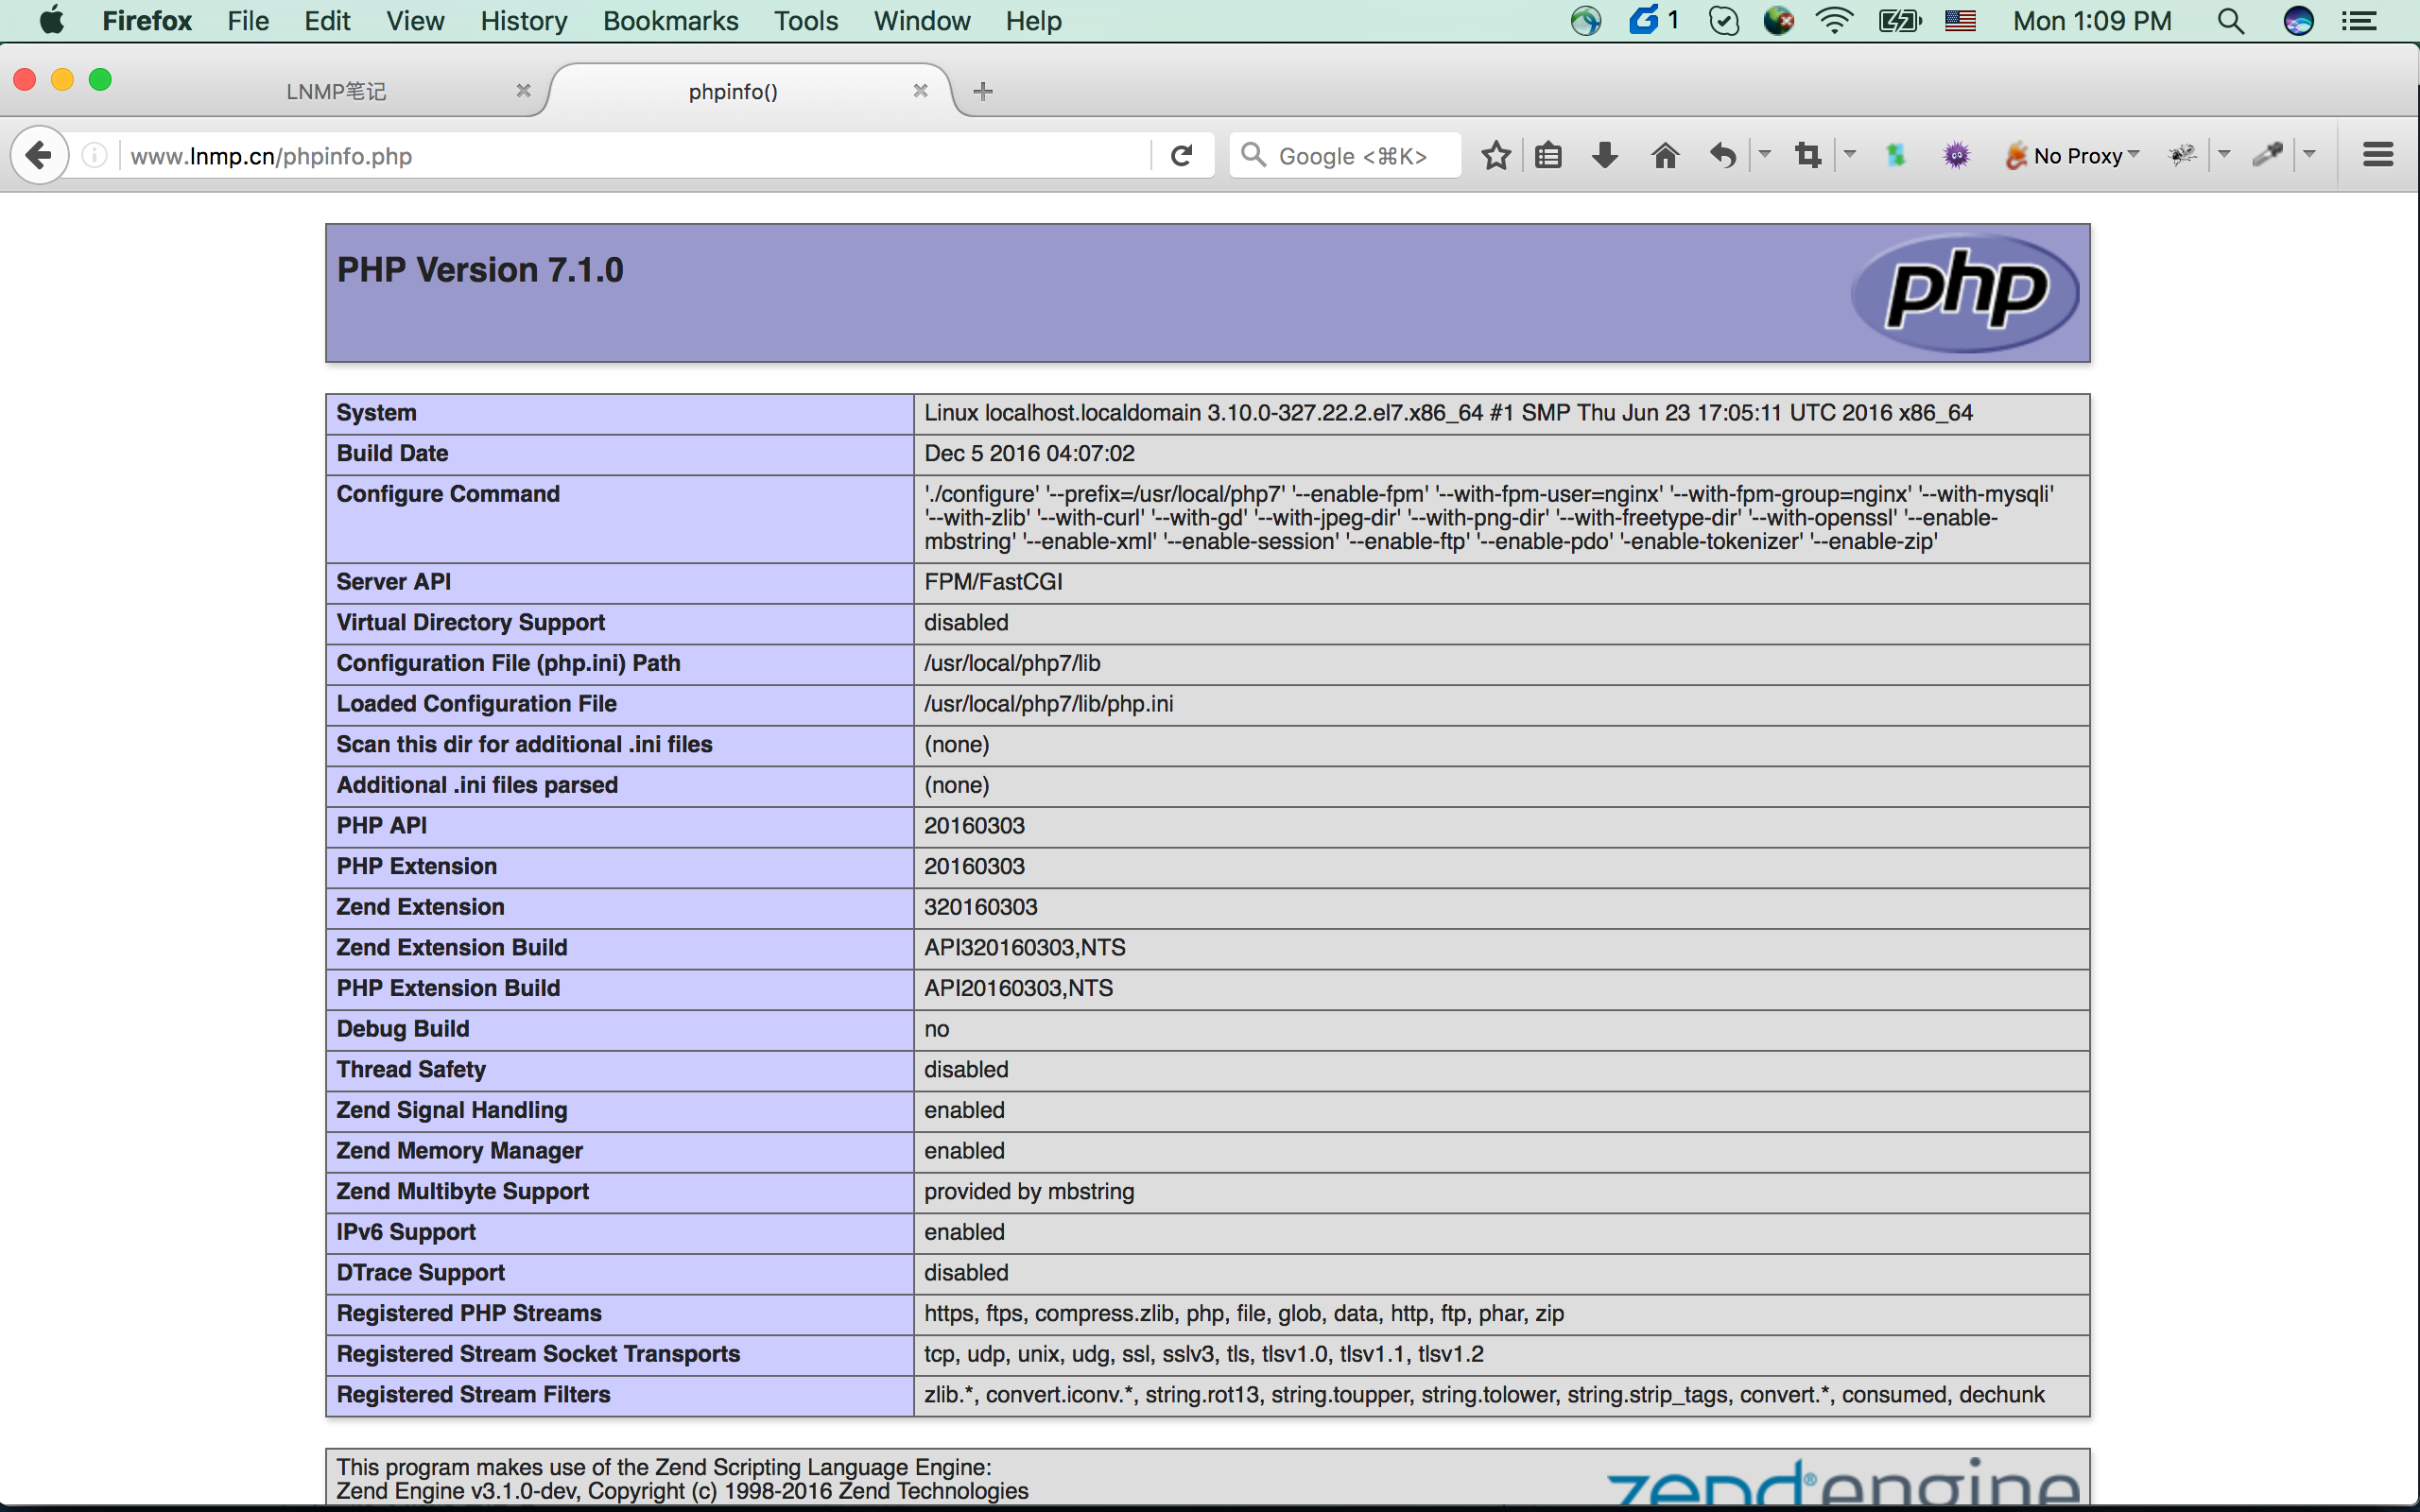
Task: Open the Firefox Help menu
Action: click(1029, 19)
